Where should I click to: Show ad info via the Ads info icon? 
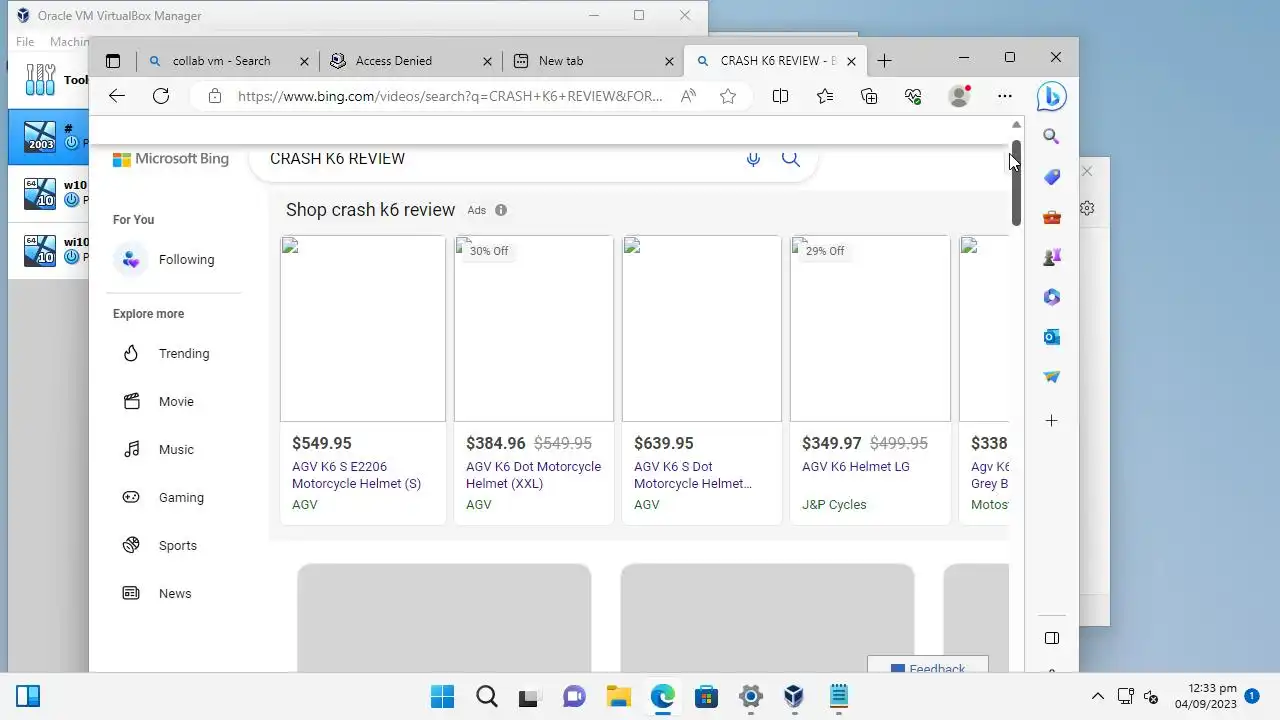coord(501,210)
